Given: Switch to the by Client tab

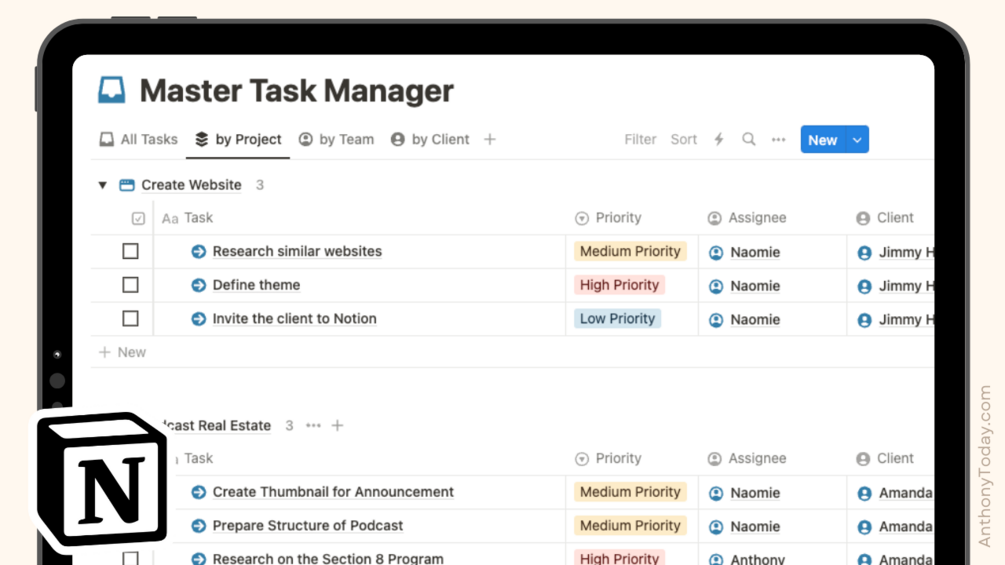Looking at the screenshot, I should pos(430,140).
